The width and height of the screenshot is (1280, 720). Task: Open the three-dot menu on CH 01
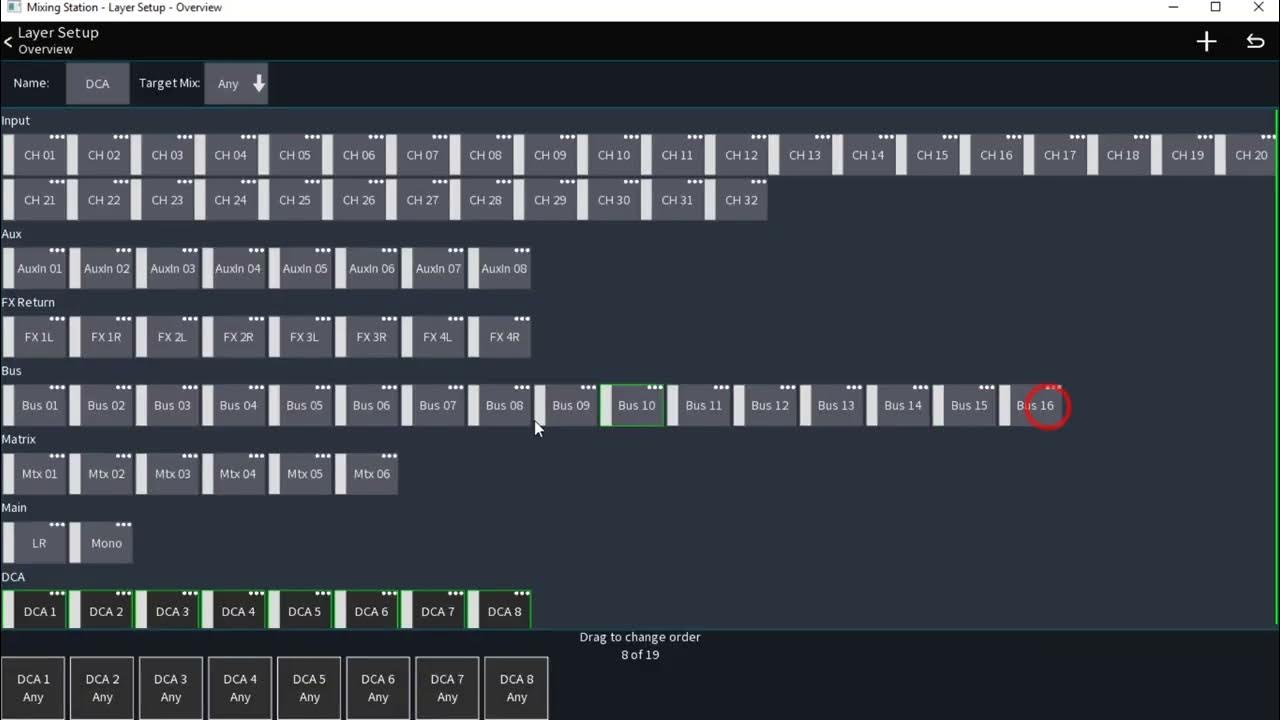tap(57, 137)
